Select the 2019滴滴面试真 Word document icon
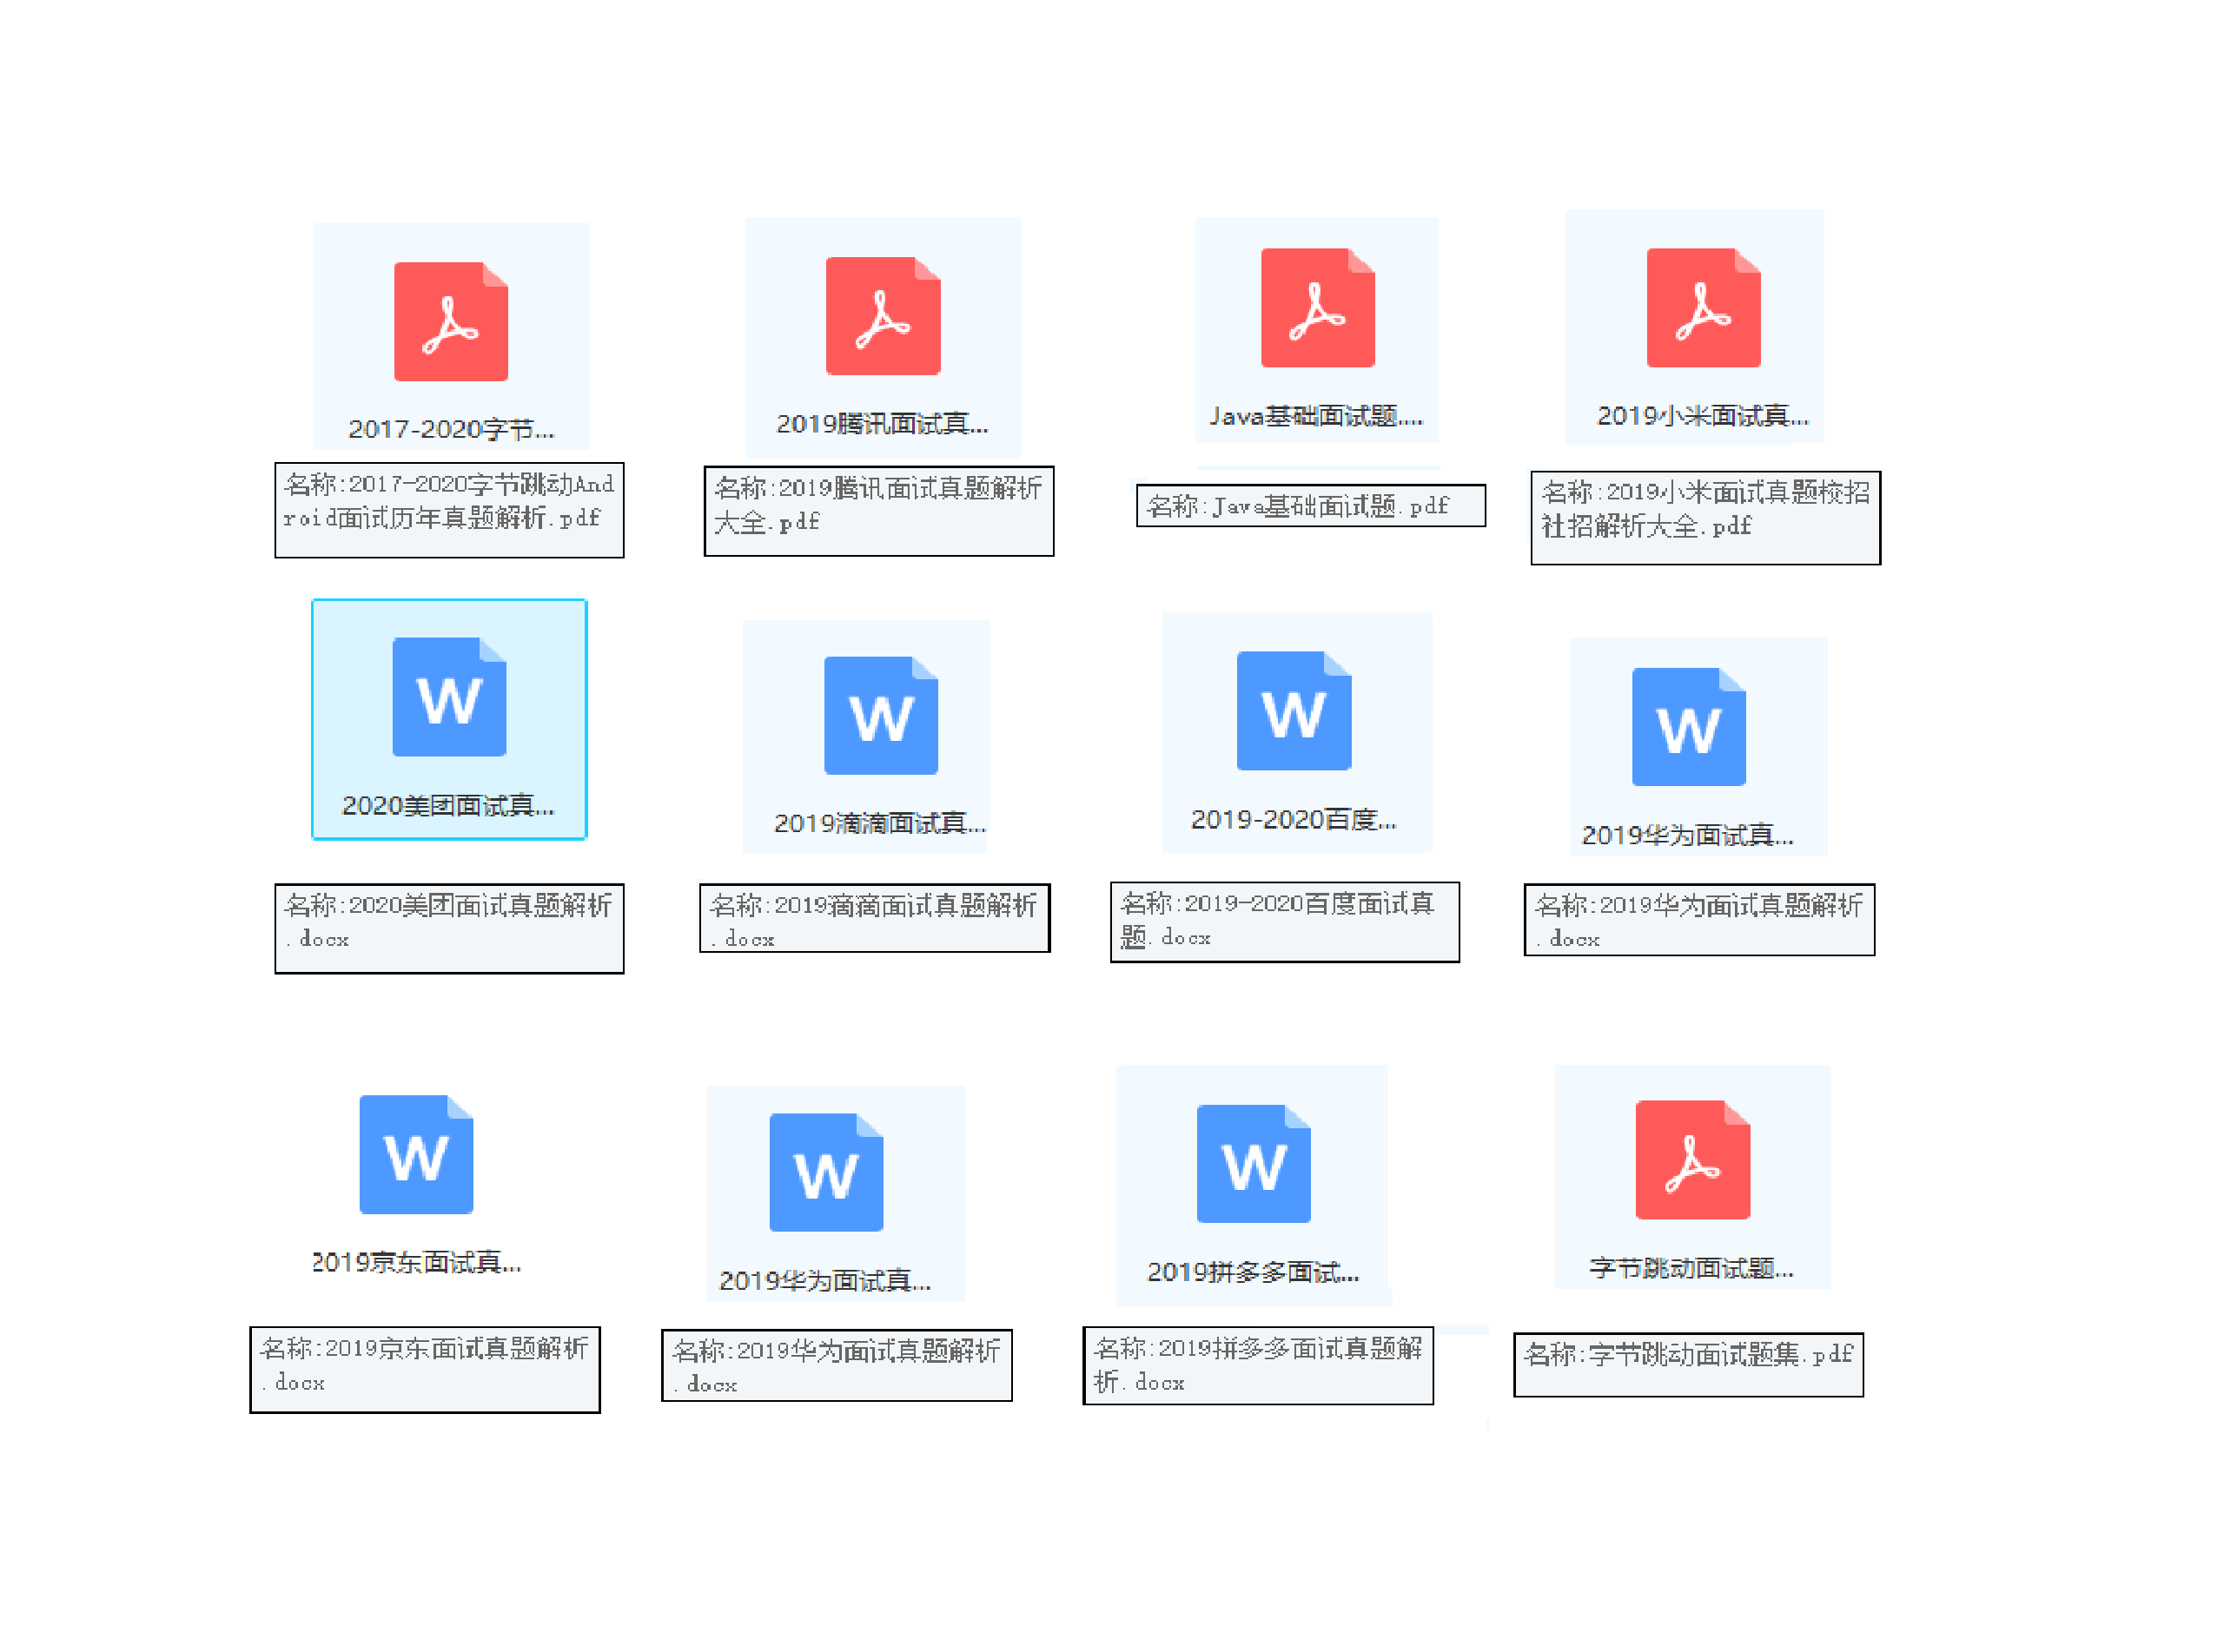This screenshot has width=2224, height=1652. pos(880,715)
